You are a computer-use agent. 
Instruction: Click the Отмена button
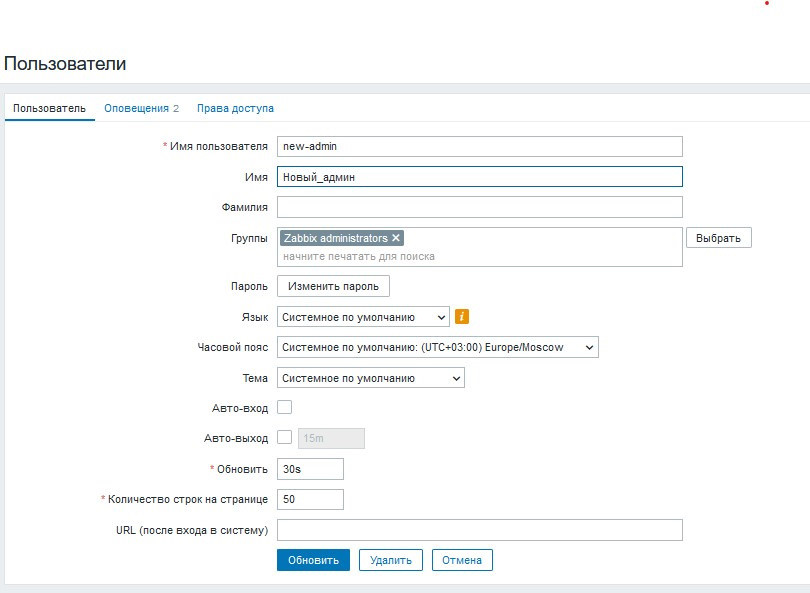point(462,560)
